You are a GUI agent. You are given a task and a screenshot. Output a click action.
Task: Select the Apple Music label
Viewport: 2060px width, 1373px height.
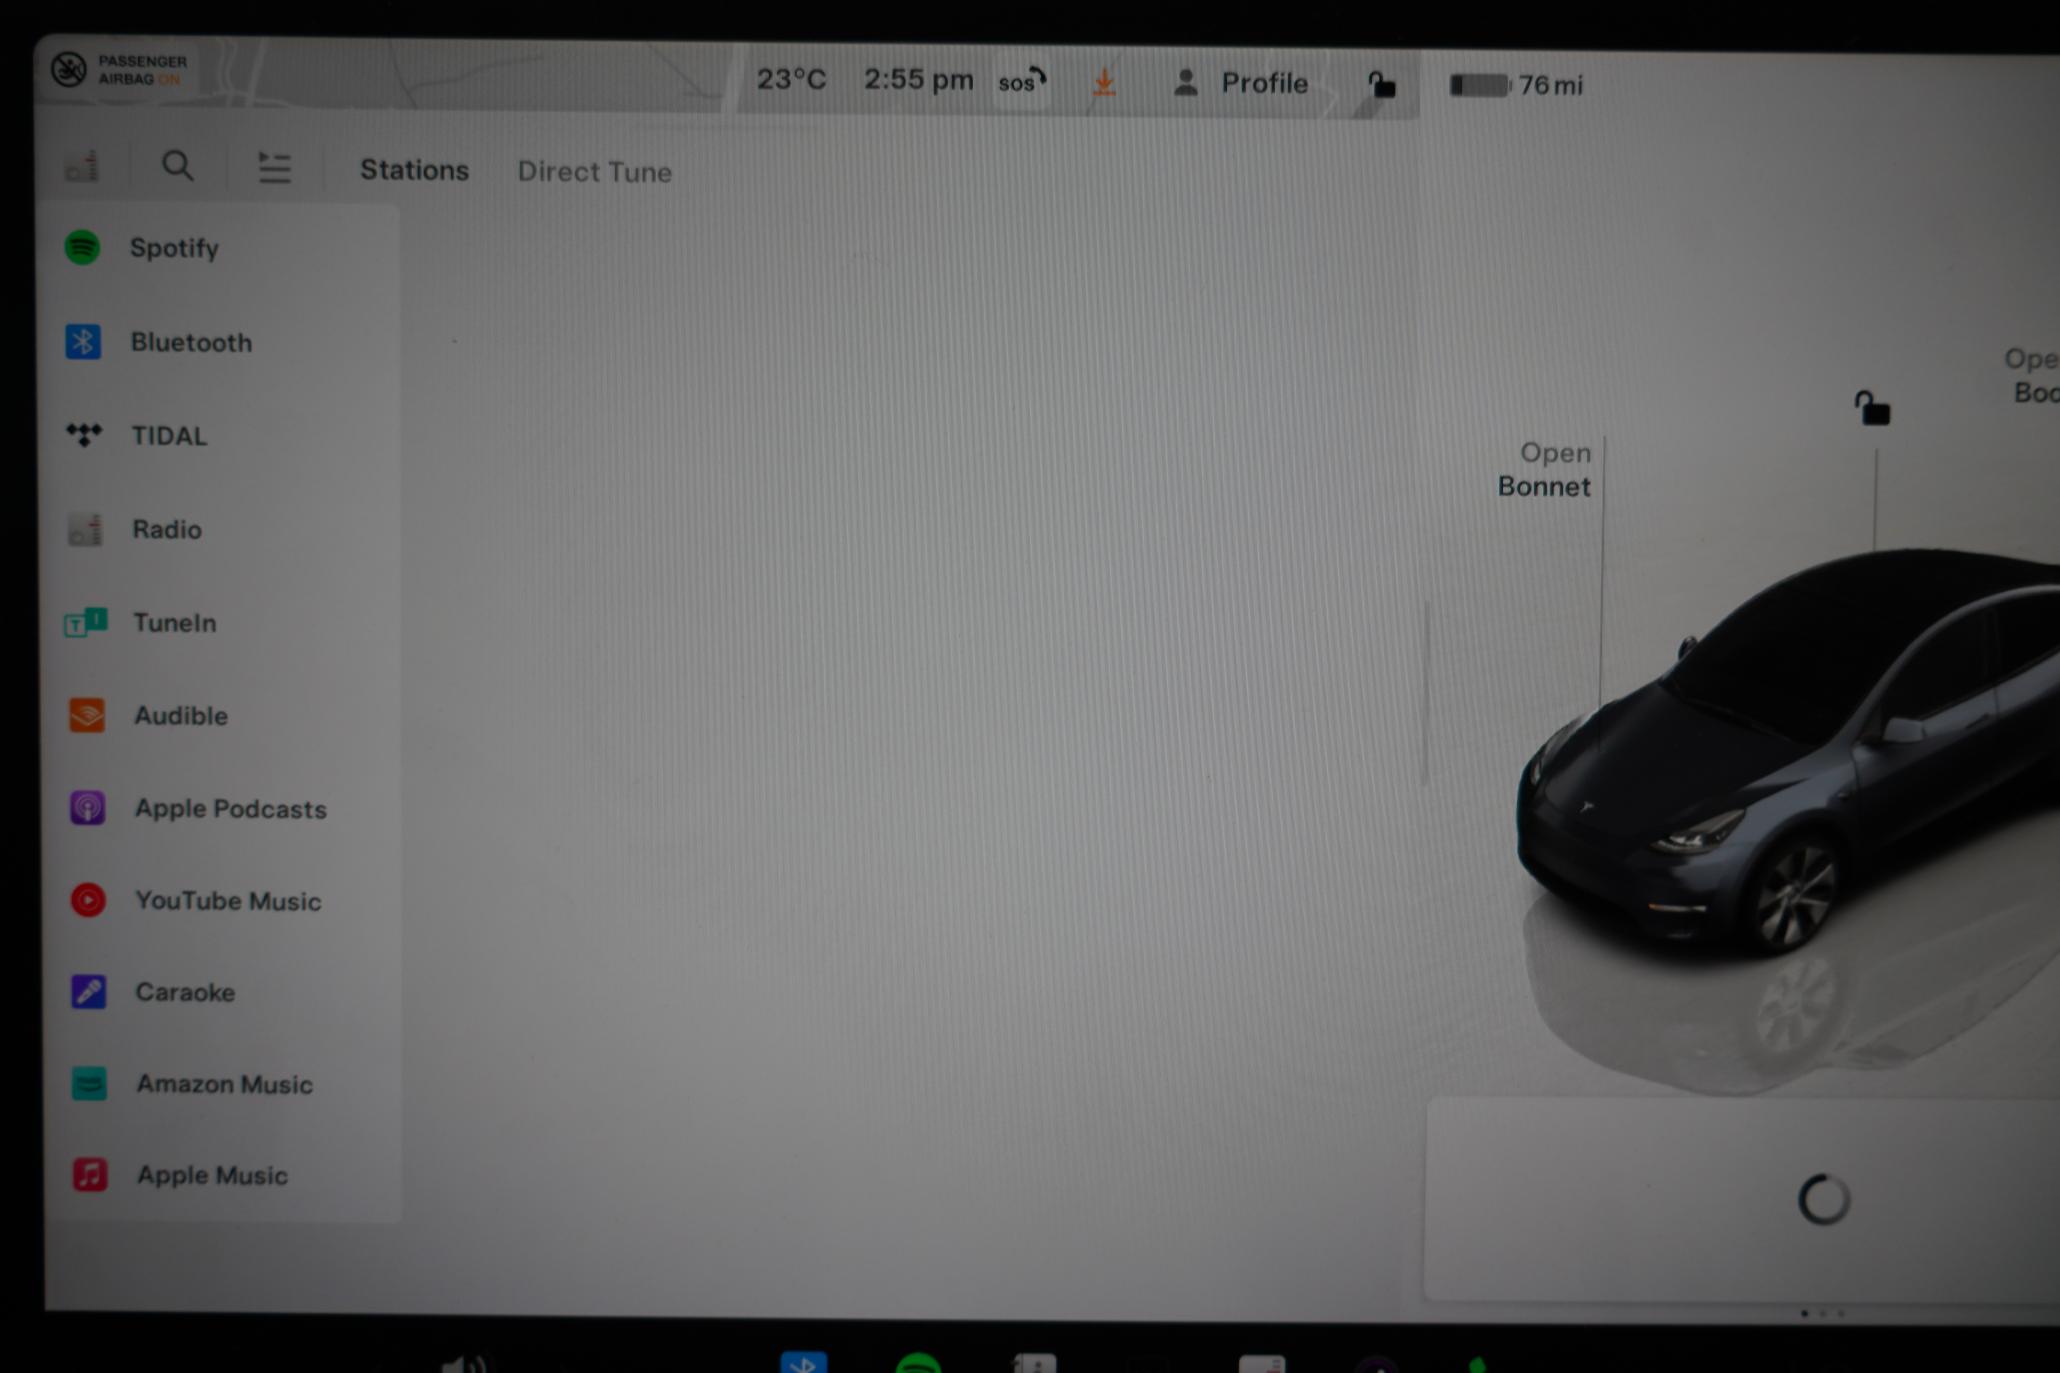[212, 1175]
